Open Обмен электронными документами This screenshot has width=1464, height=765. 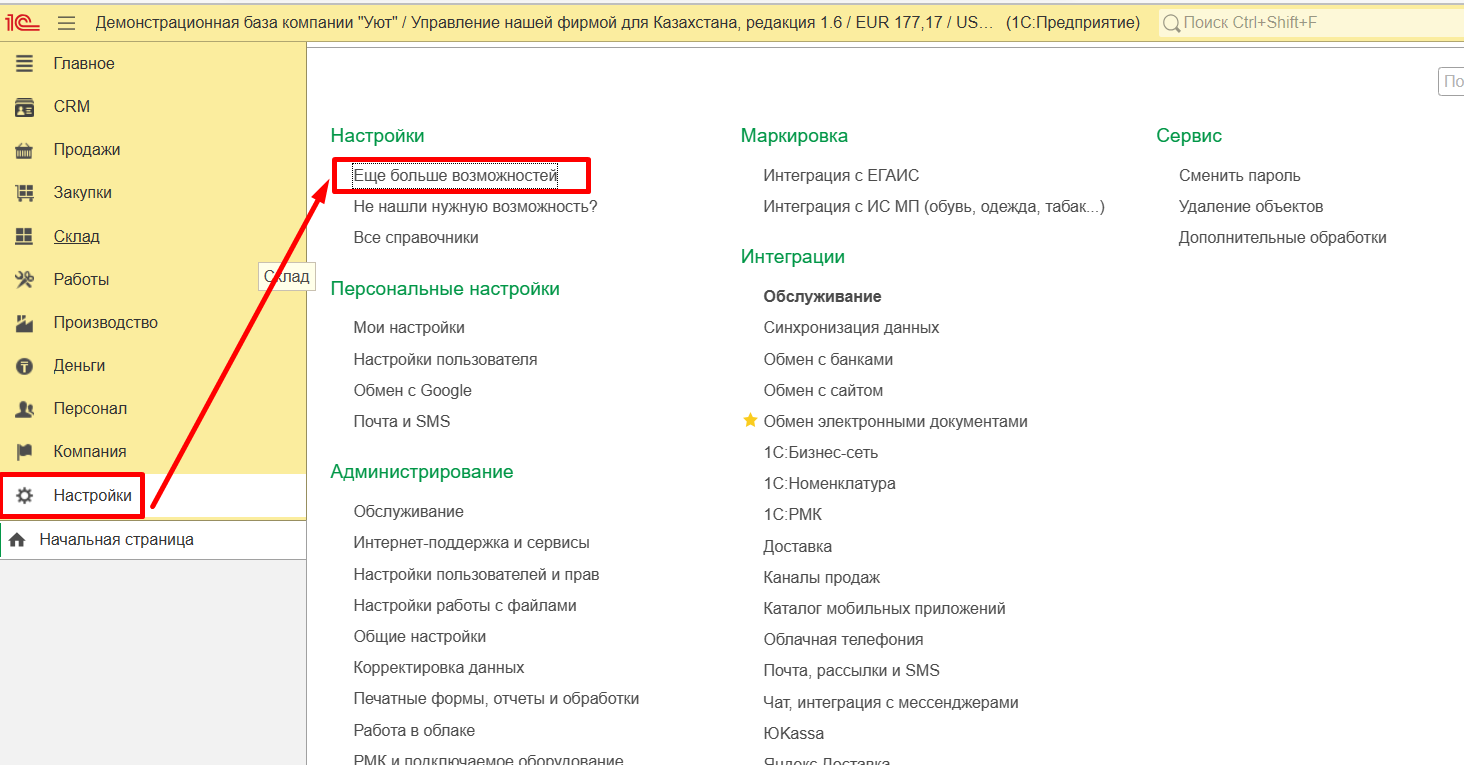point(895,421)
